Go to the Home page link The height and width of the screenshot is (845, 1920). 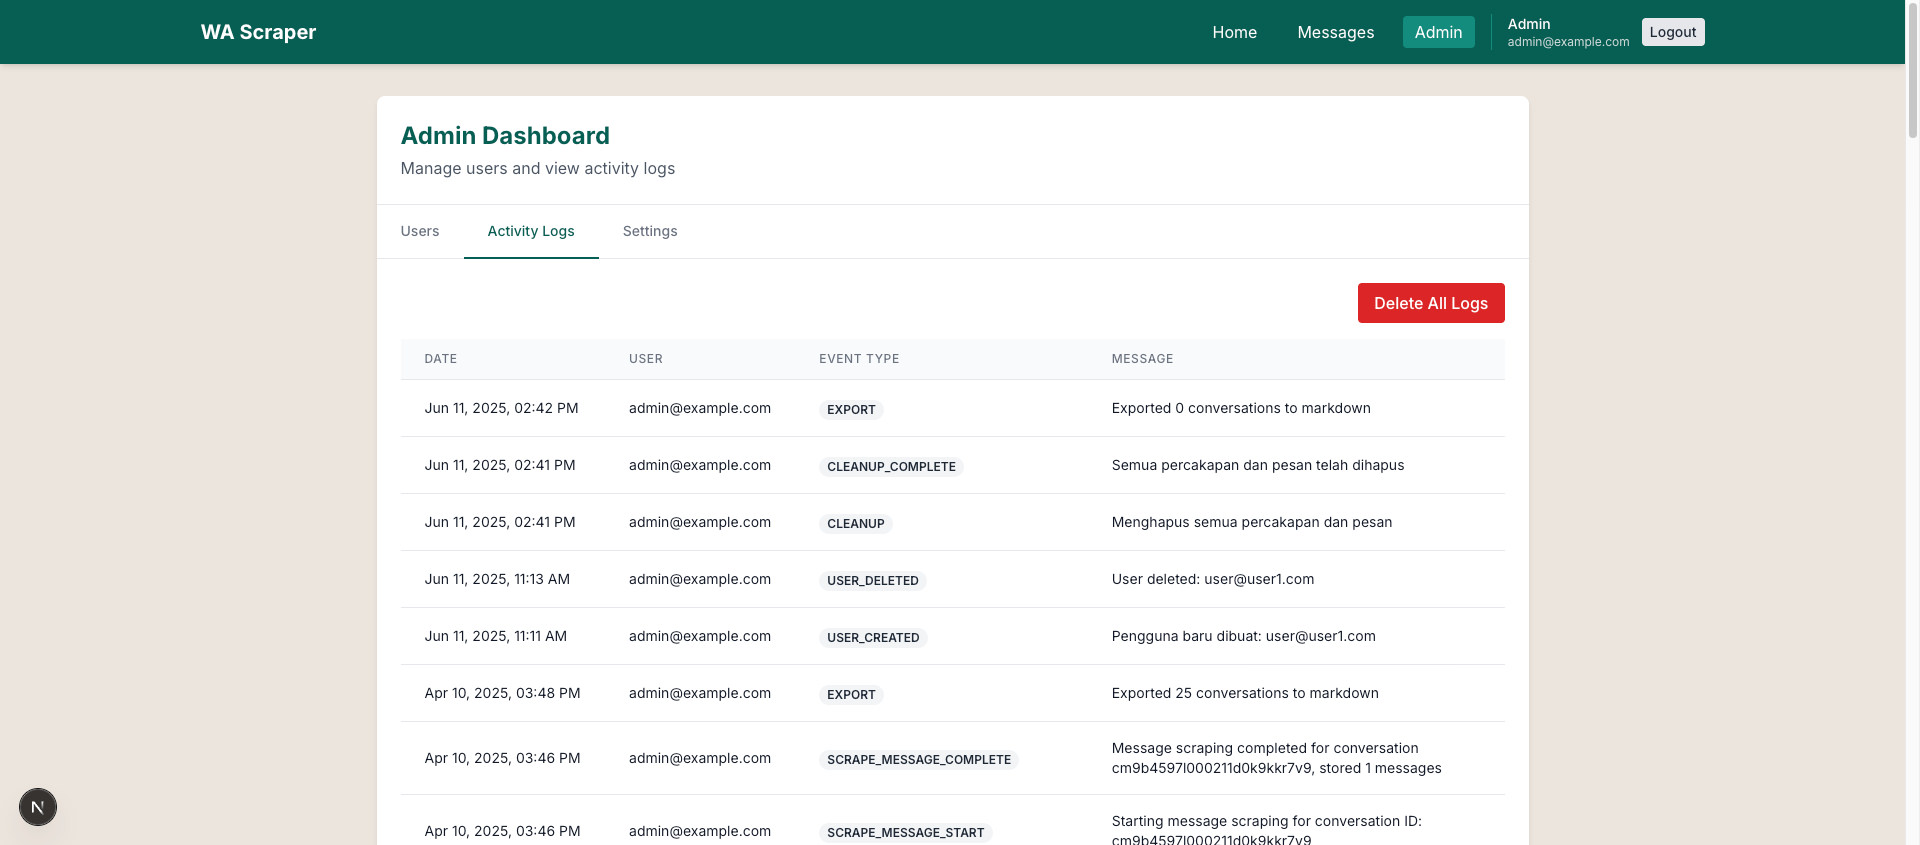pos(1234,32)
